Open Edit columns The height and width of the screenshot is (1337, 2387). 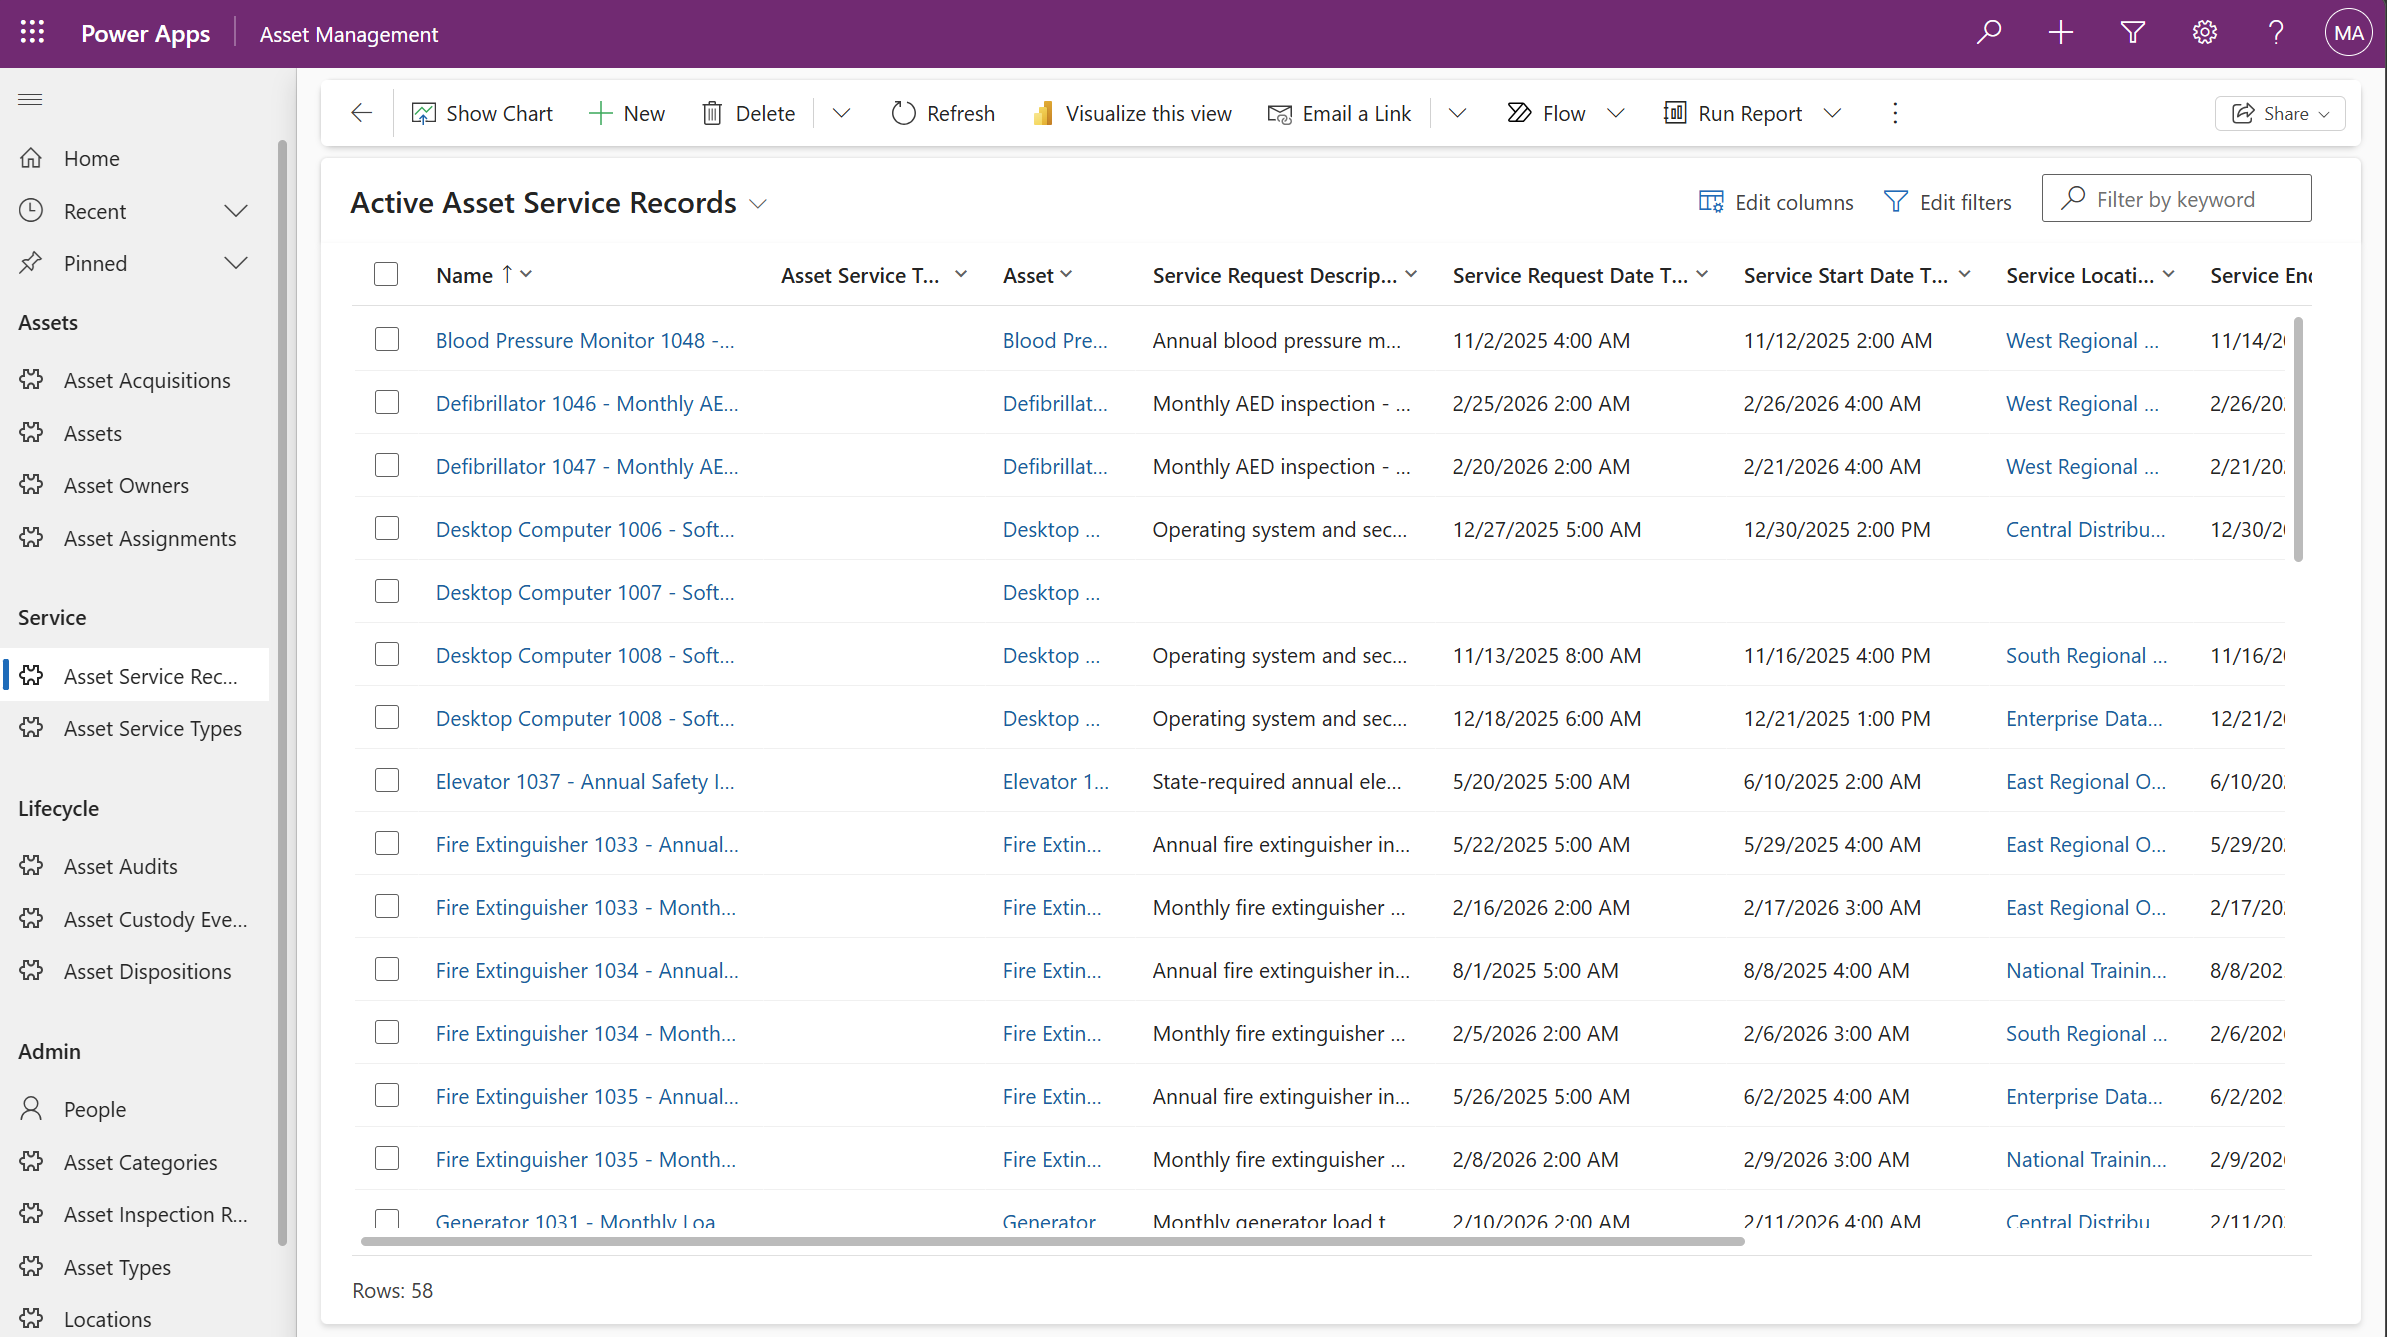pos(1776,202)
